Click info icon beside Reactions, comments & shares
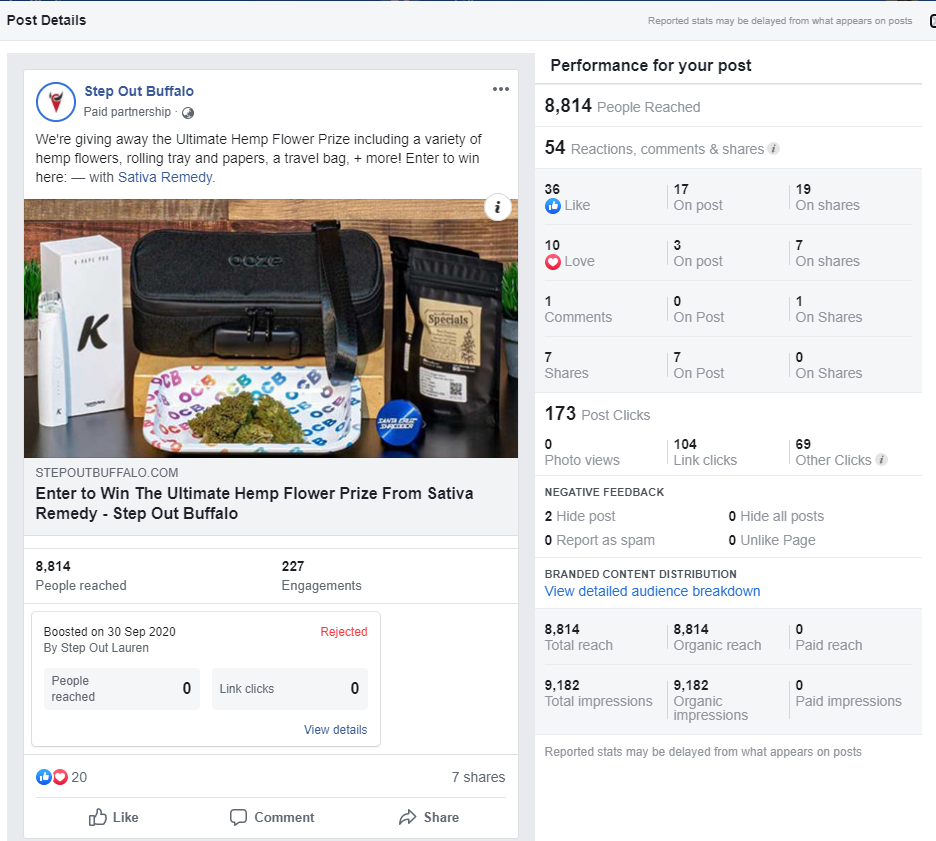This screenshot has width=936, height=841. 774,149
